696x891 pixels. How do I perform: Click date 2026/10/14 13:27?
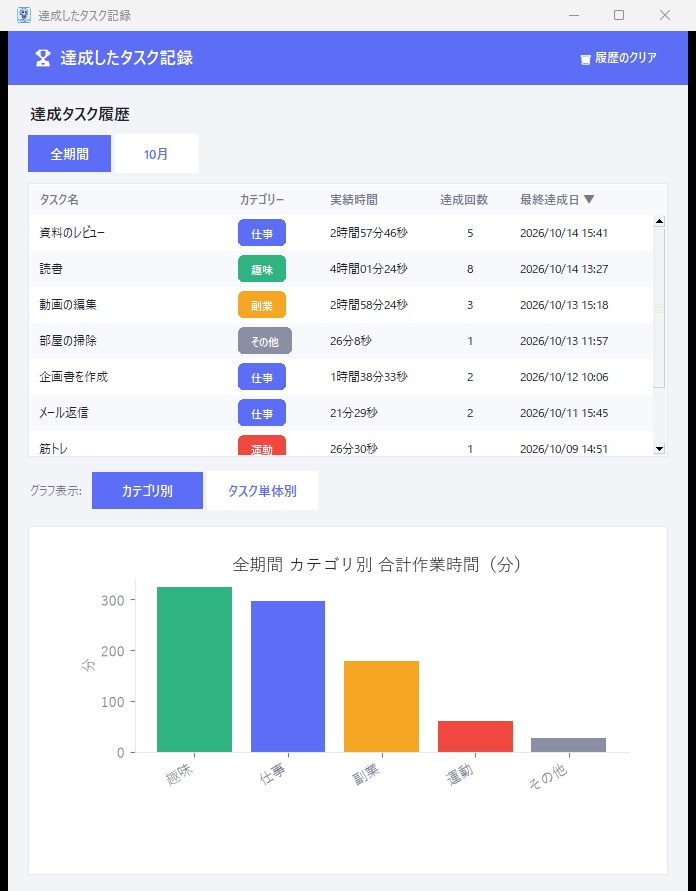pyautogui.click(x=564, y=269)
